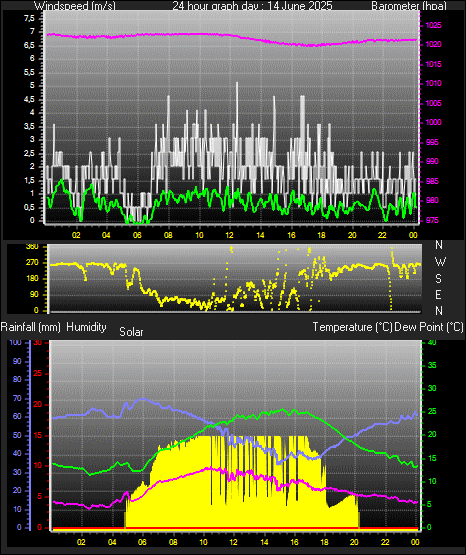This screenshot has height=555, width=466.
Task: Click the 1005 barometer axis value
Action: click(x=433, y=103)
